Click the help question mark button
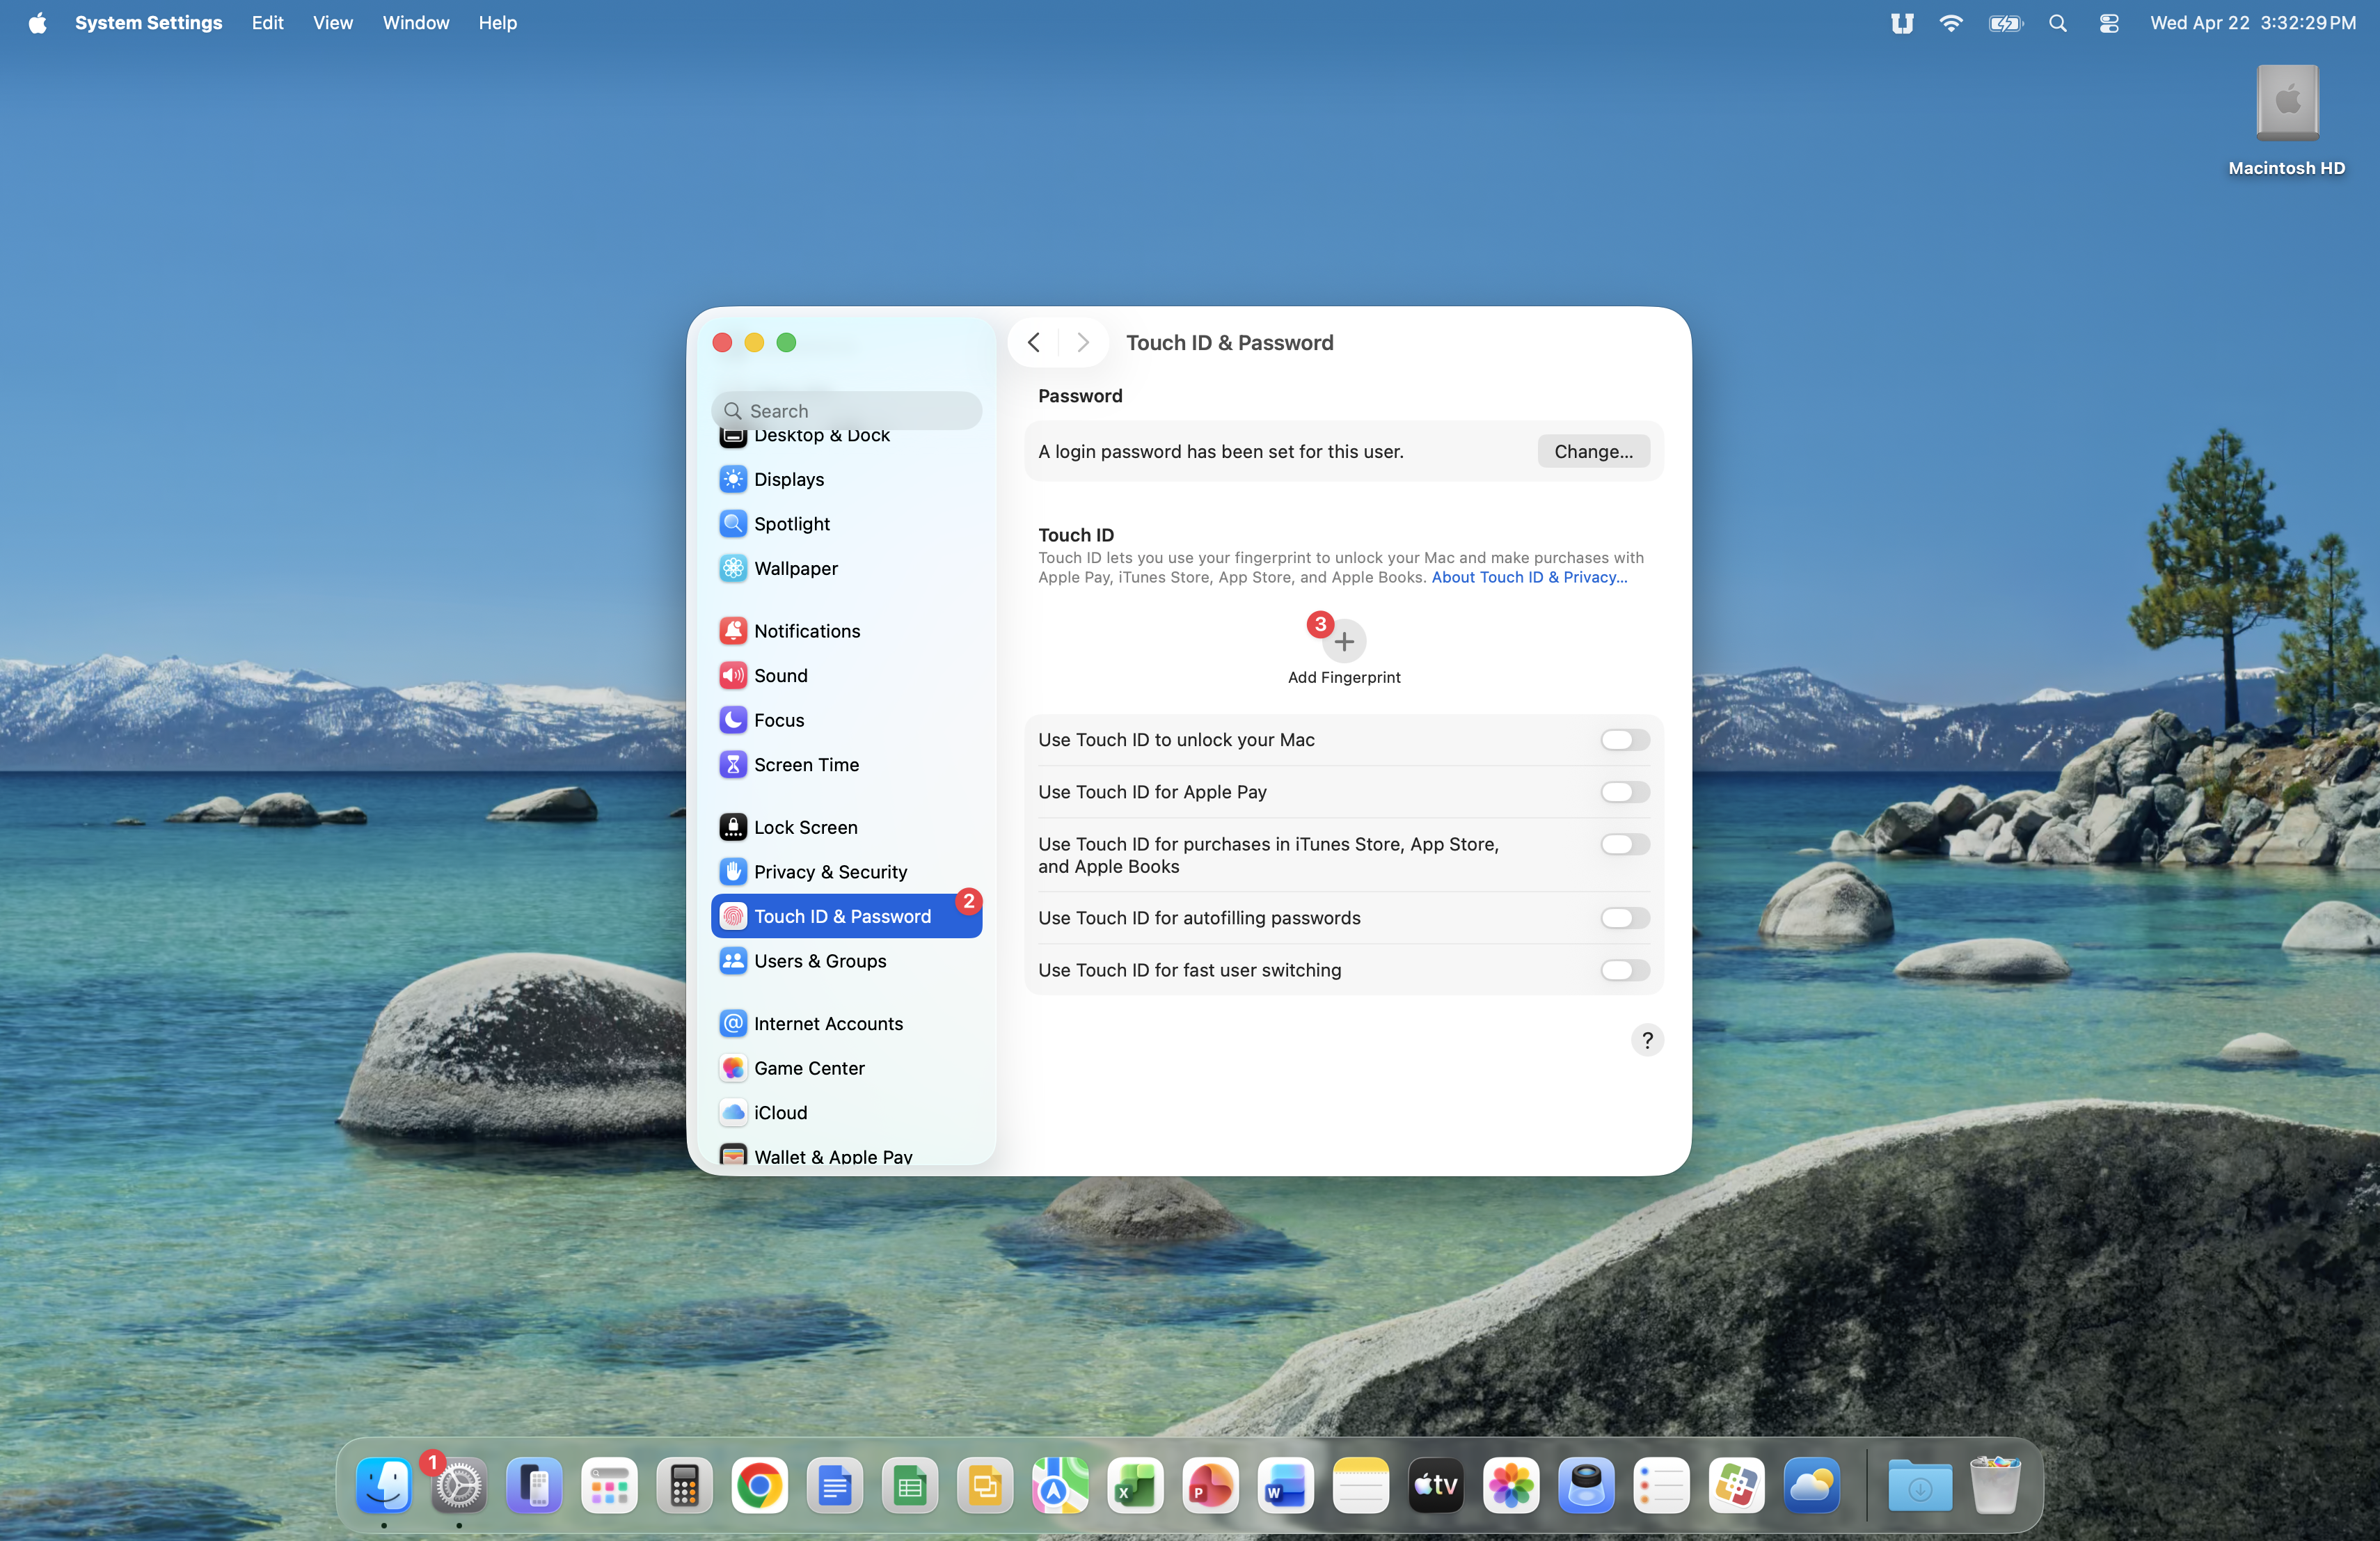This screenshot has height=1541, width=2380. 1647,1040
